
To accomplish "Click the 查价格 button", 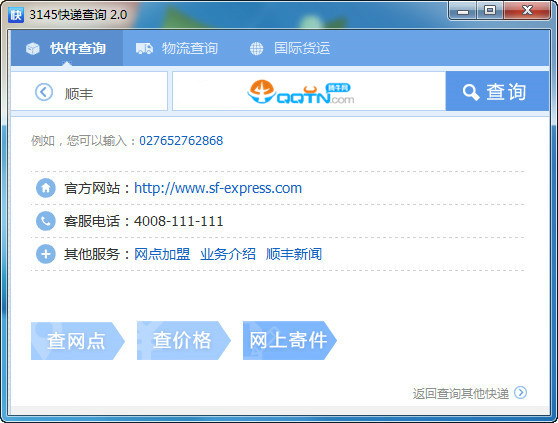I will 184,340.
